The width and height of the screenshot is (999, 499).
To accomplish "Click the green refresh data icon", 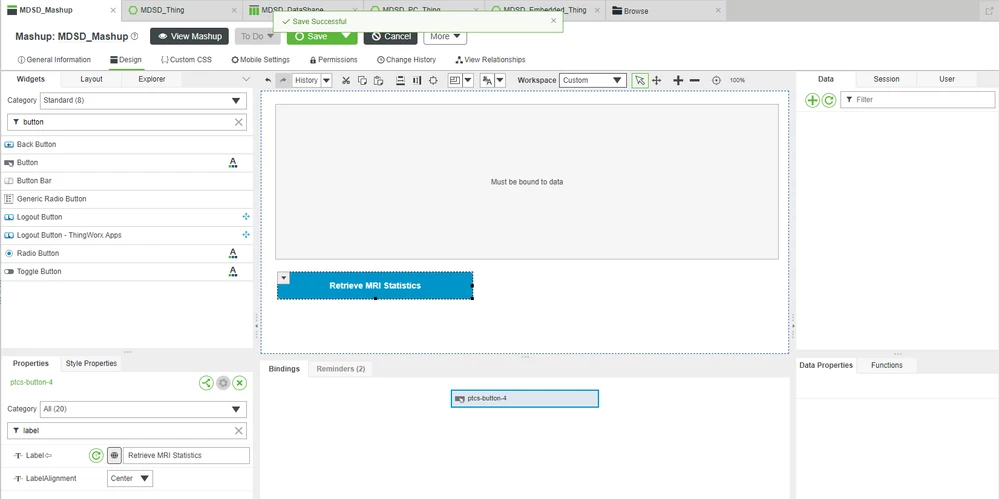I will (x=828, y=100).
